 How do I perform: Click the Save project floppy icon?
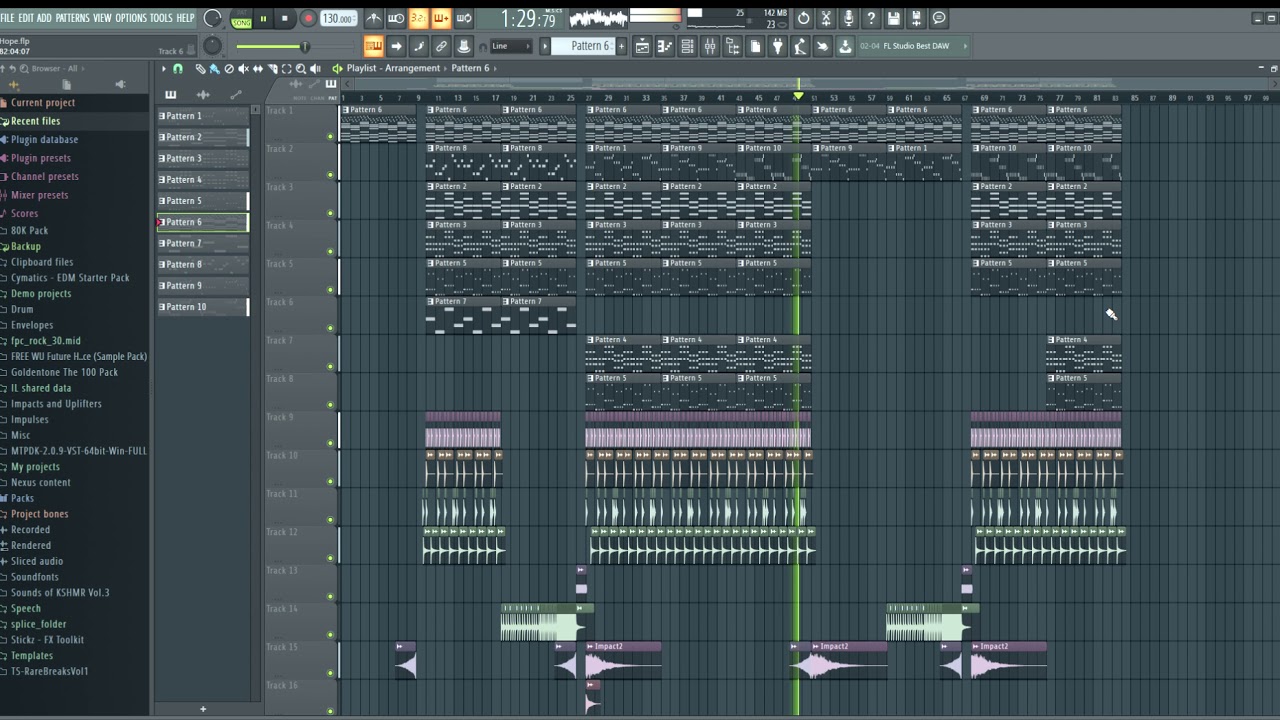pyautogui.click(x=894, y=18)
